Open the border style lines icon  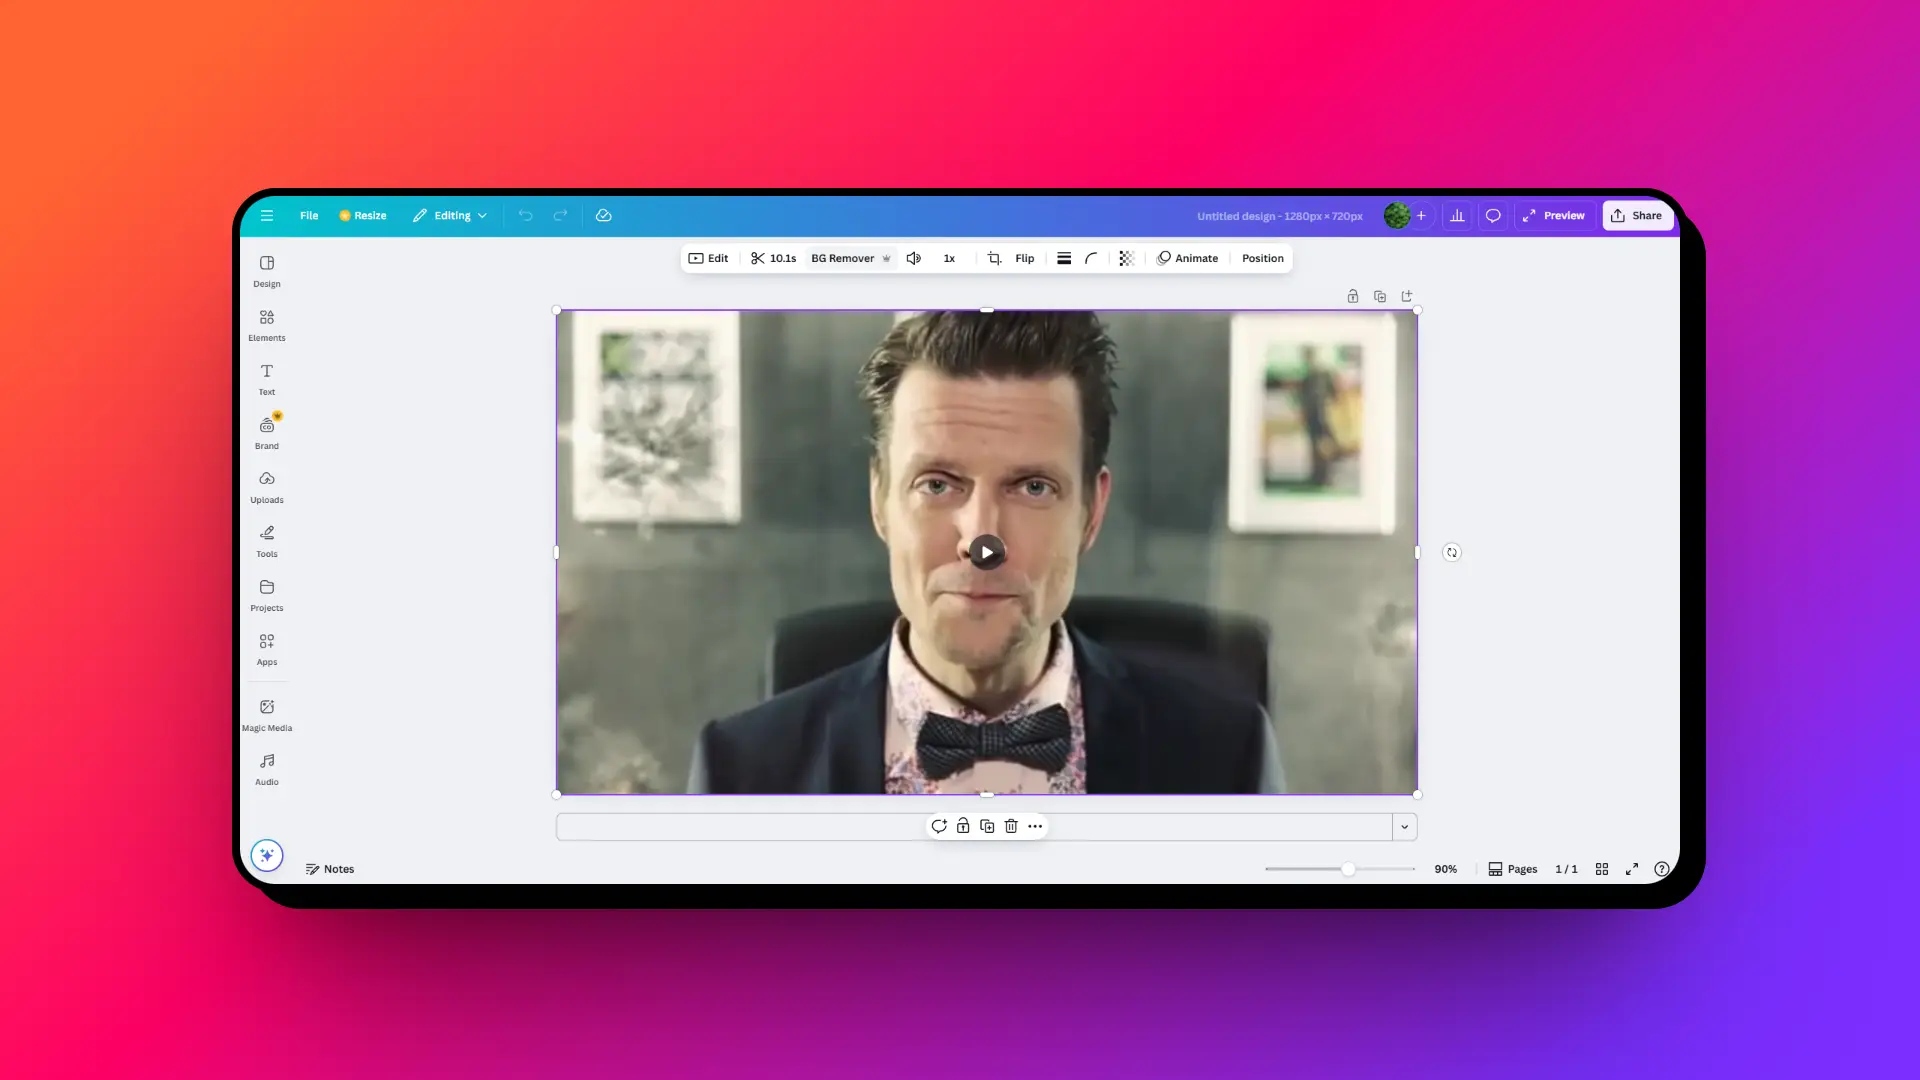point(1064,258)
